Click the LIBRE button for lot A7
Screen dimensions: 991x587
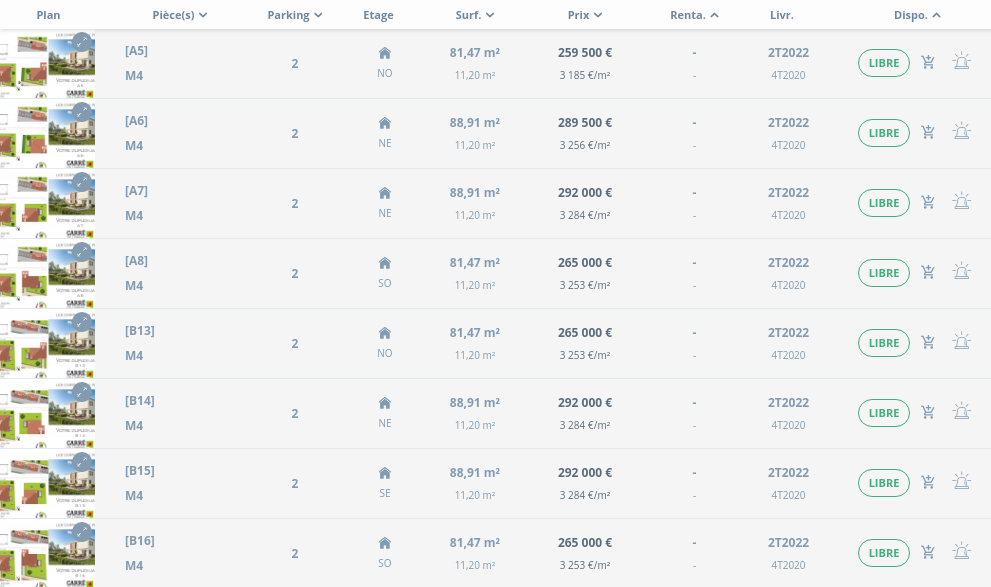coord(884,203)
